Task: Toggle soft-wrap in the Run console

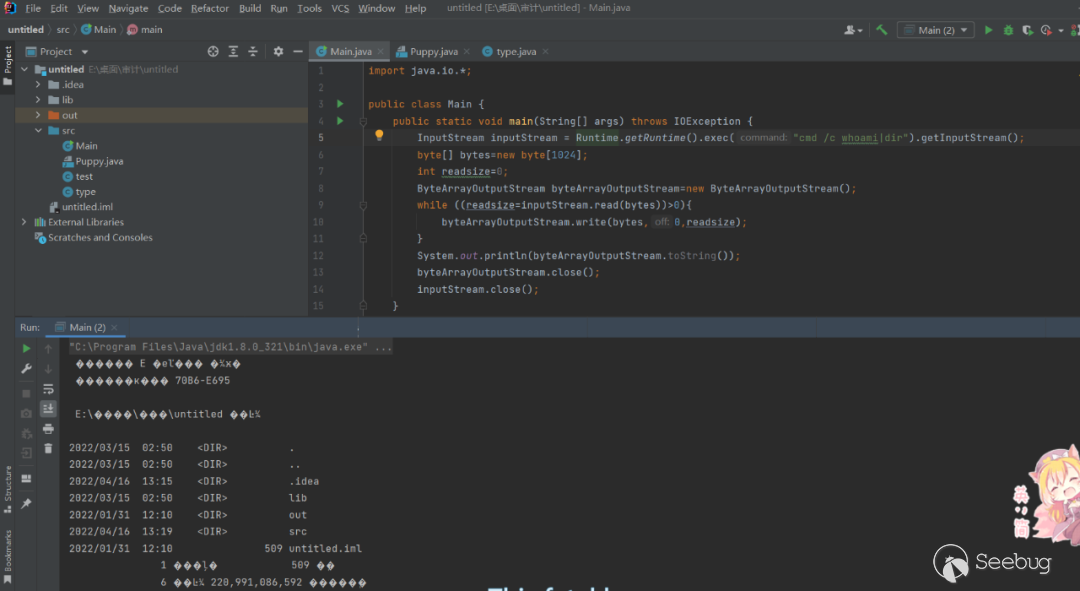Action: (x=48, y=389)
